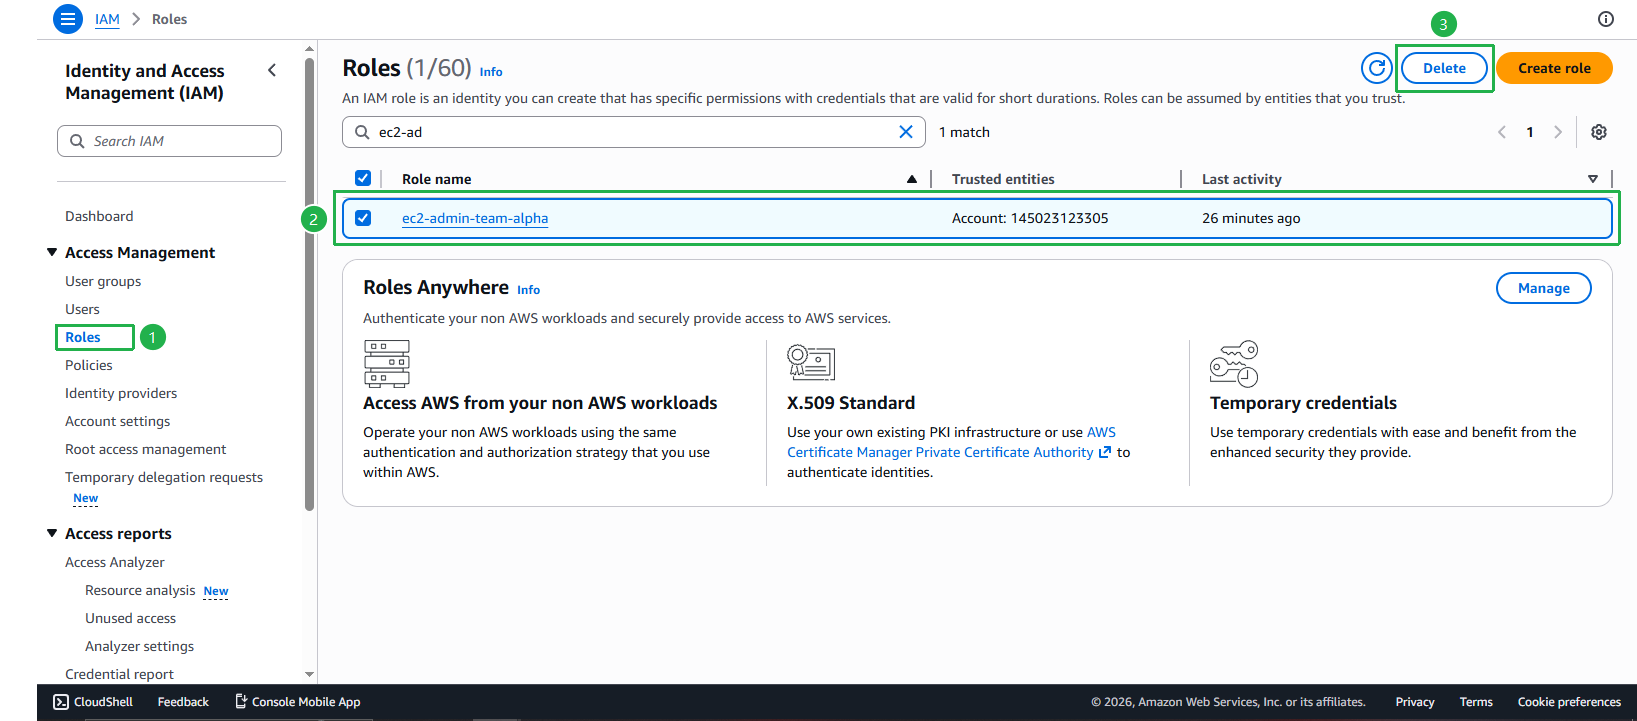Click the Temporary credentials key icon
This screenshot has width=1637, height=721.
(x=1234, y=363)
